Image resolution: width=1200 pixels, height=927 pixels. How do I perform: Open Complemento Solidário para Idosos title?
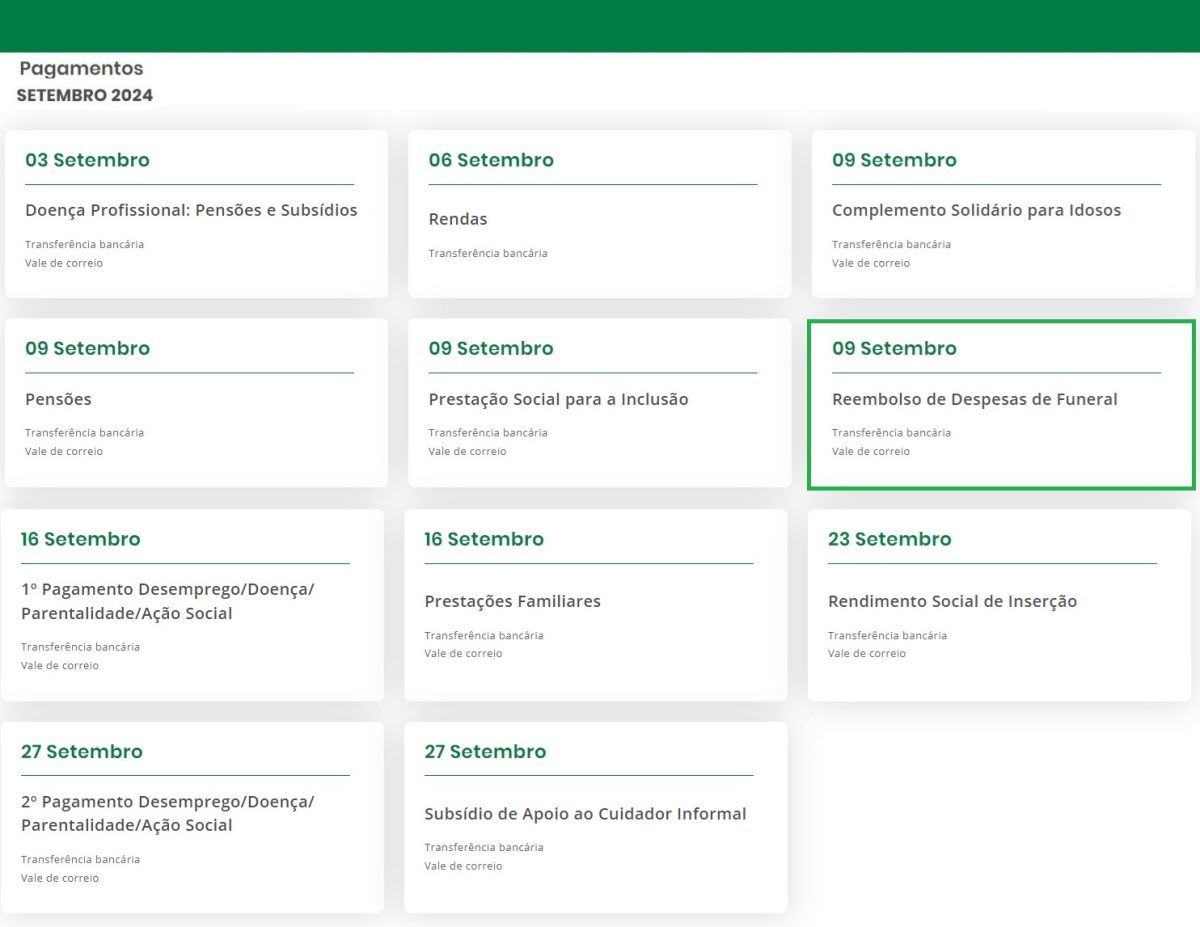pos(976,210)
